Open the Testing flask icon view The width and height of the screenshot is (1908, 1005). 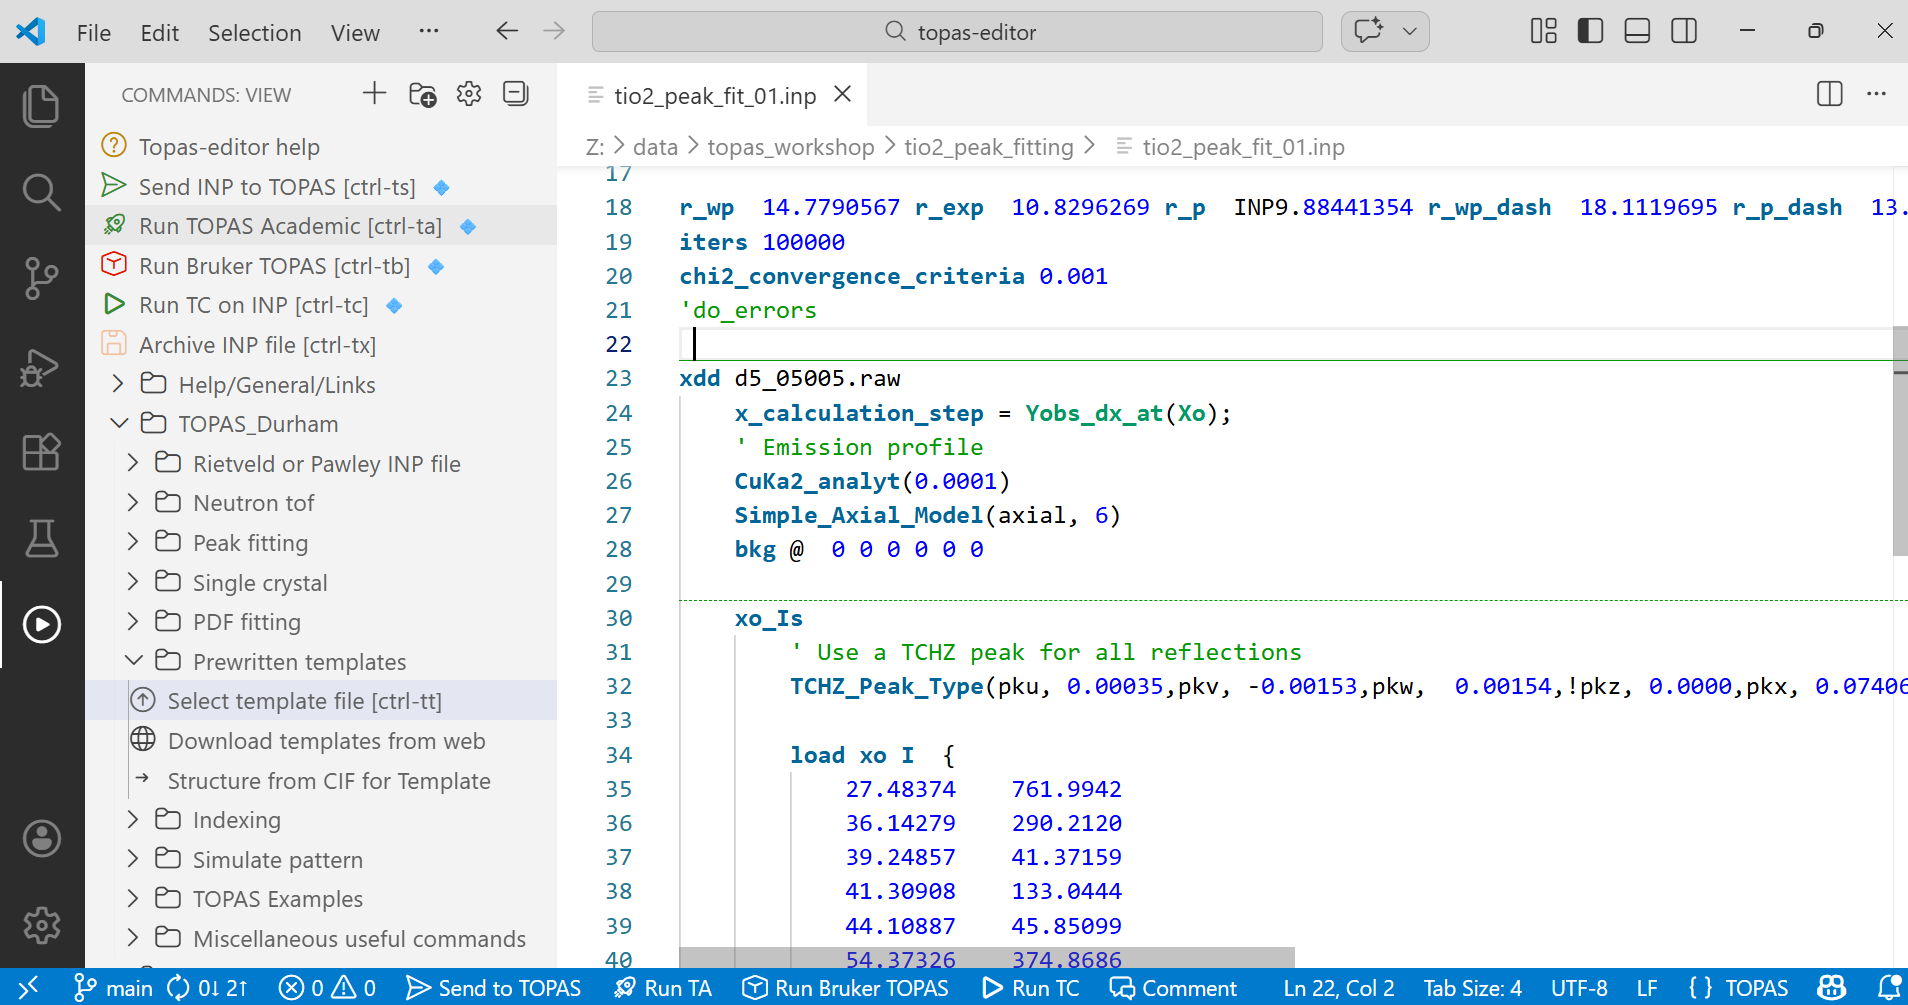pyautogui.click(x=41, y=538)
